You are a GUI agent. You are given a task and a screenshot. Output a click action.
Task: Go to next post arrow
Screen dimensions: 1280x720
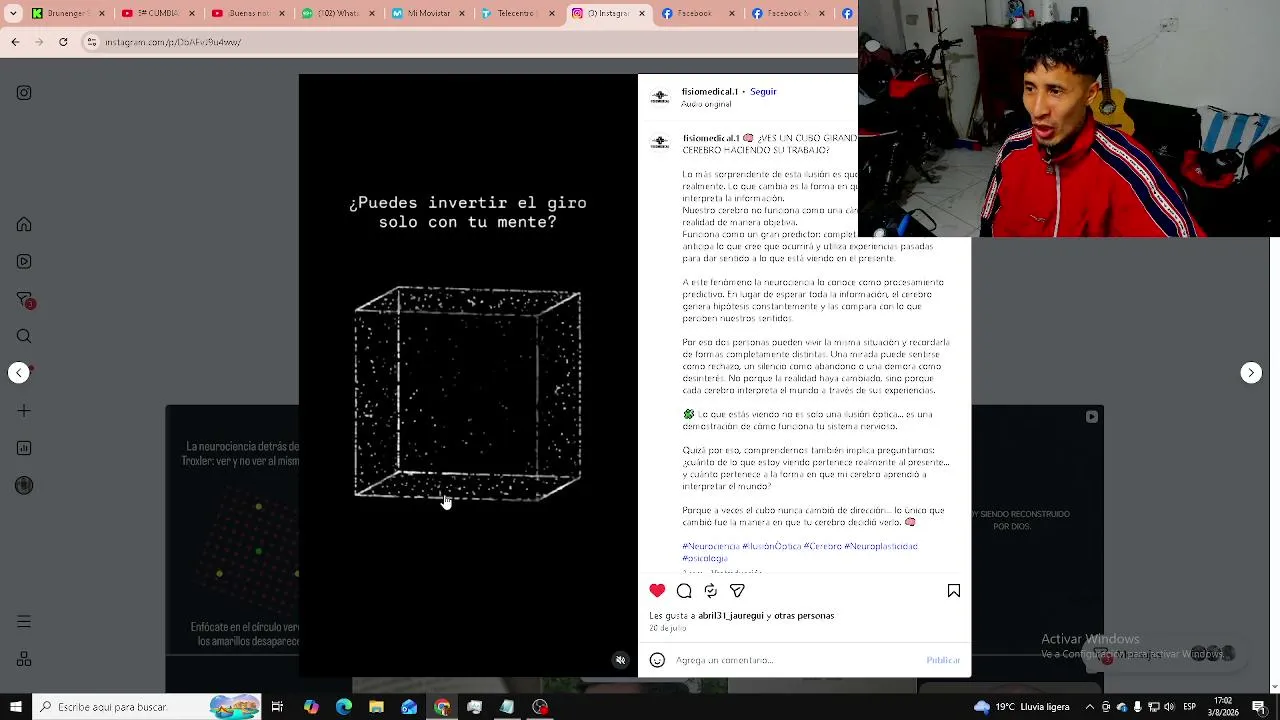pos(1251,373)
